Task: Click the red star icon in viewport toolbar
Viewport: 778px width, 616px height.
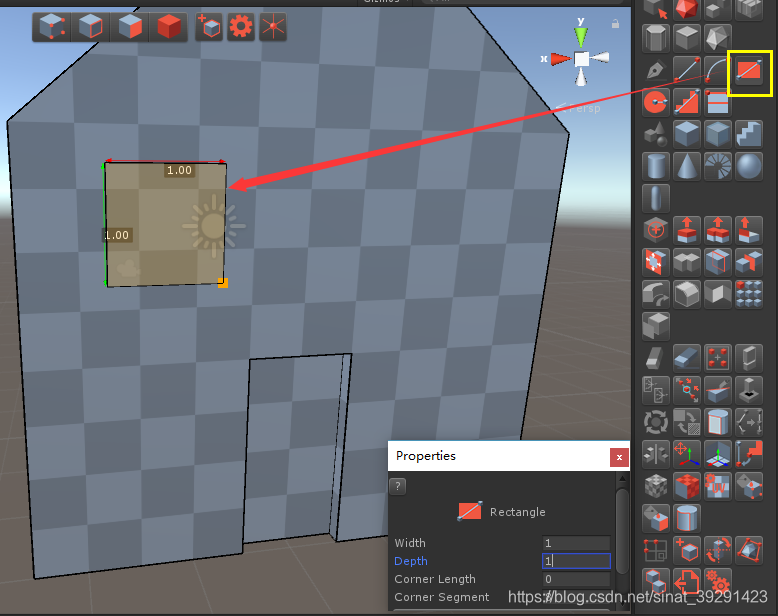Action: pyautogui.click(x=273, y=27)
